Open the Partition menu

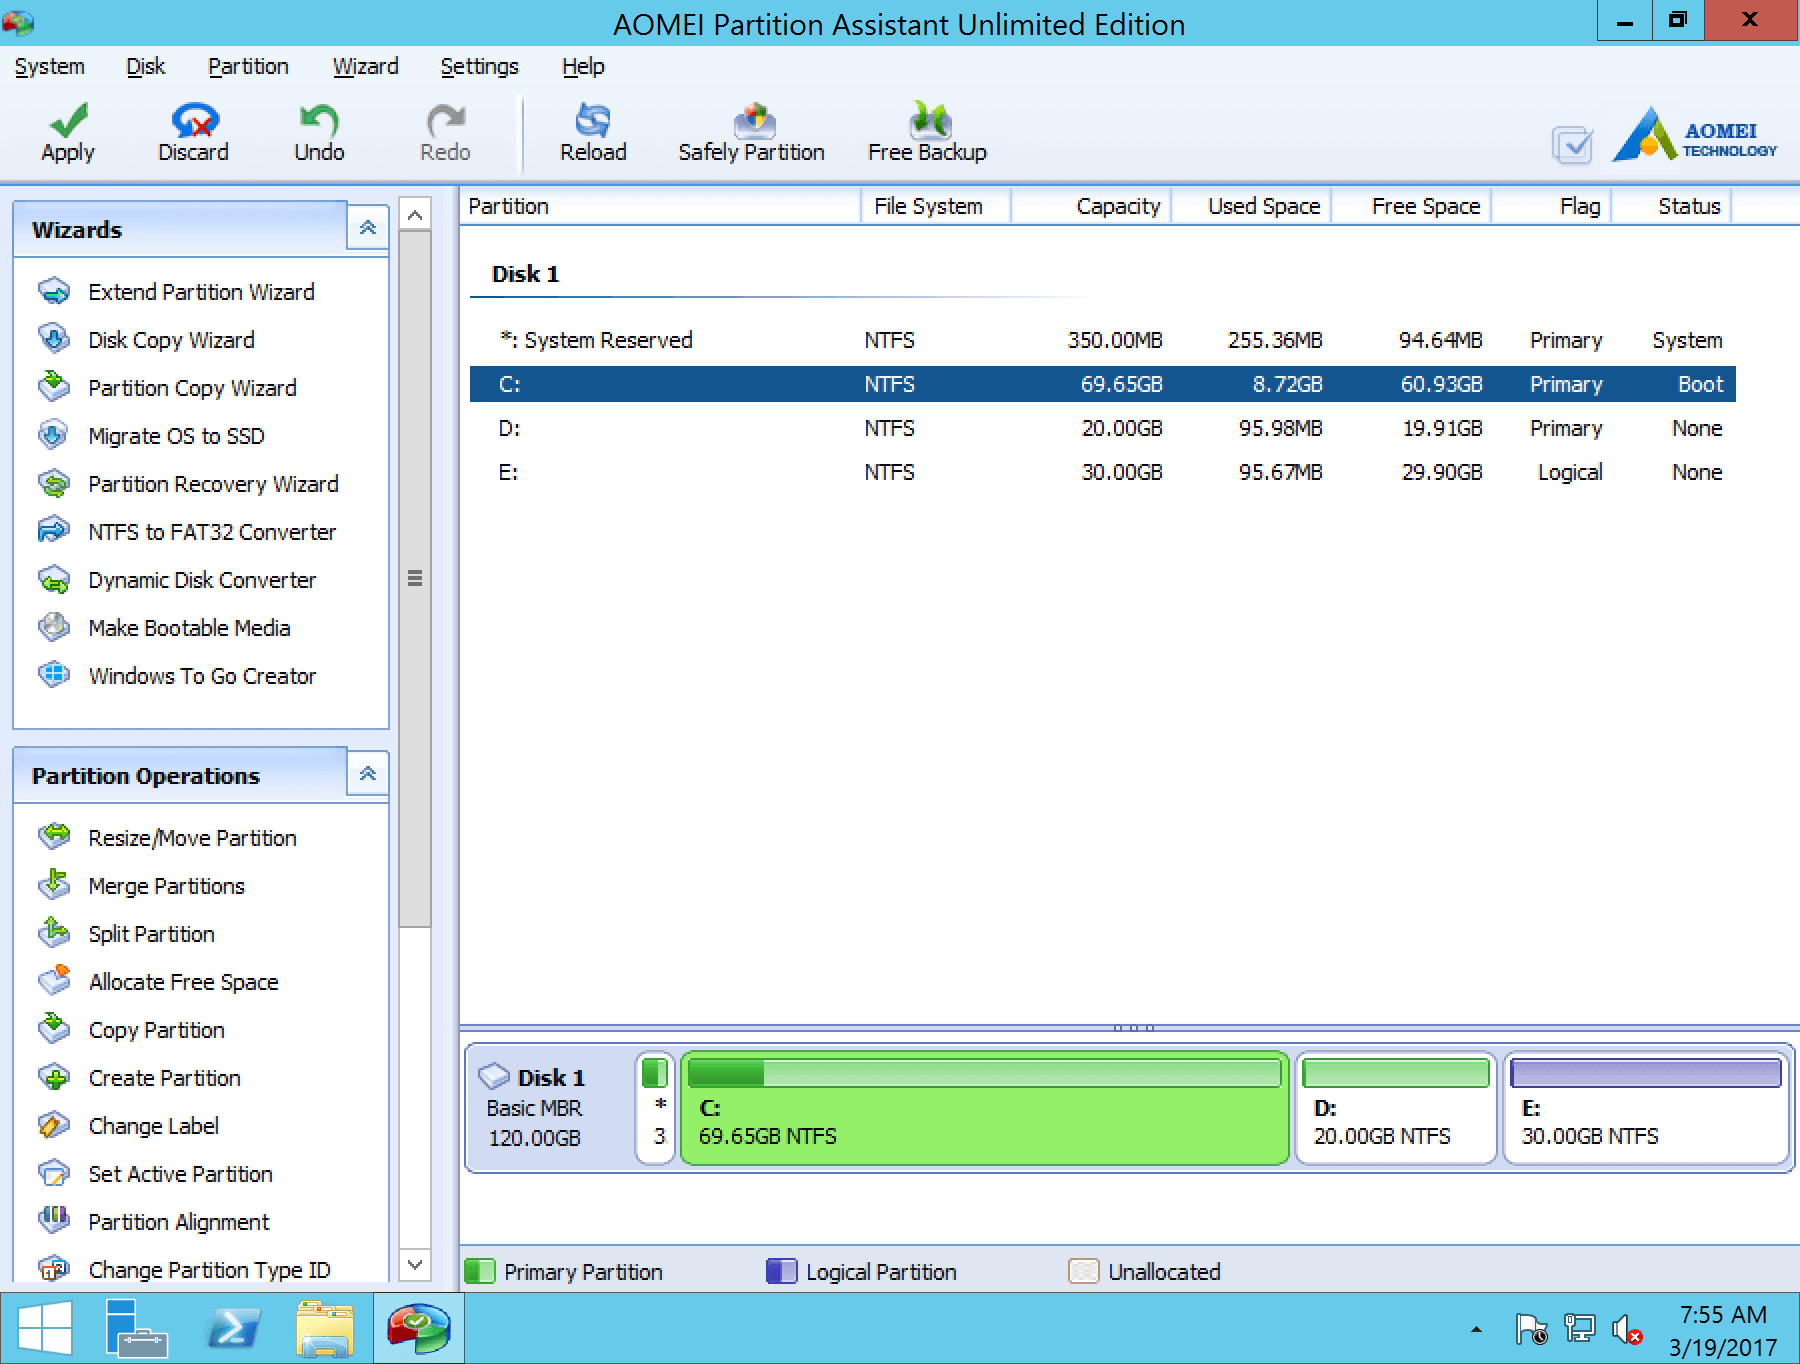(x=248, y=67)
